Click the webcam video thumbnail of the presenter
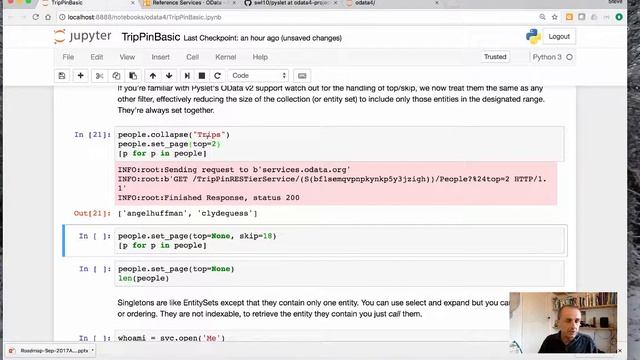 pyautogui.click(x=563, y=322)
